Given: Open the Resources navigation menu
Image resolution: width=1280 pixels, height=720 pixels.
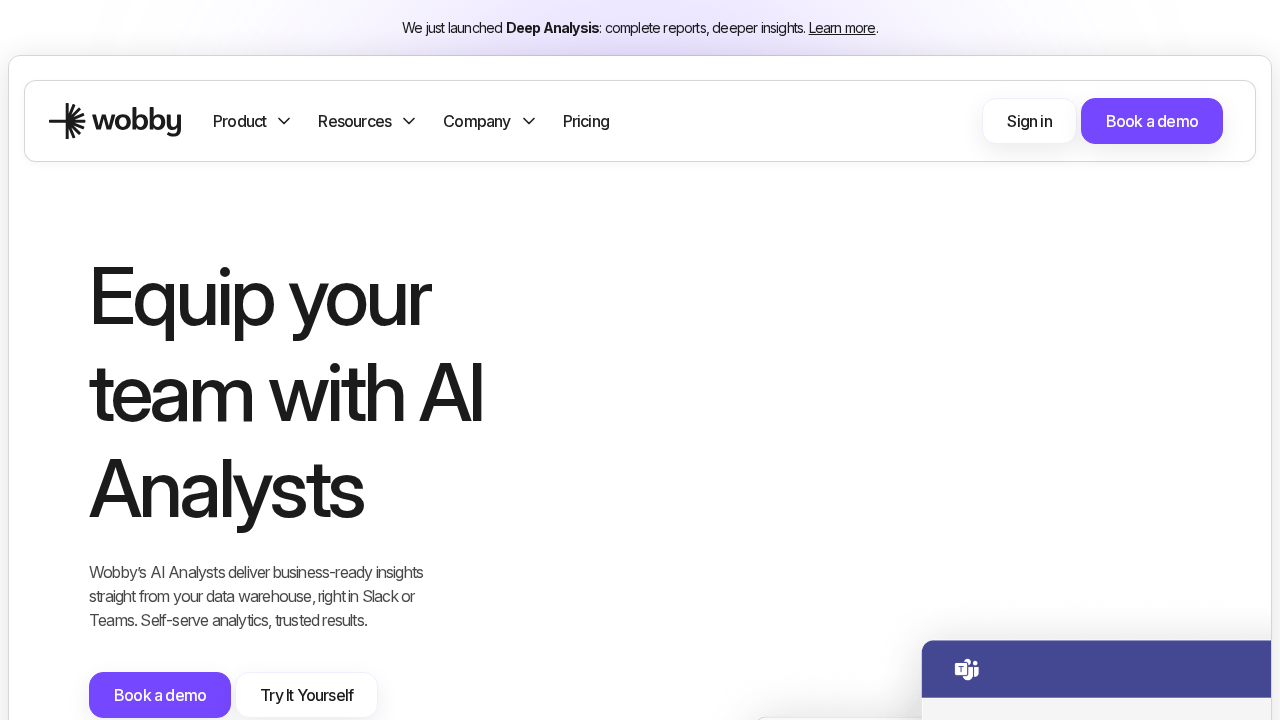Looking at the screenshot, I should pyautogui.click(x=355, y=121).
